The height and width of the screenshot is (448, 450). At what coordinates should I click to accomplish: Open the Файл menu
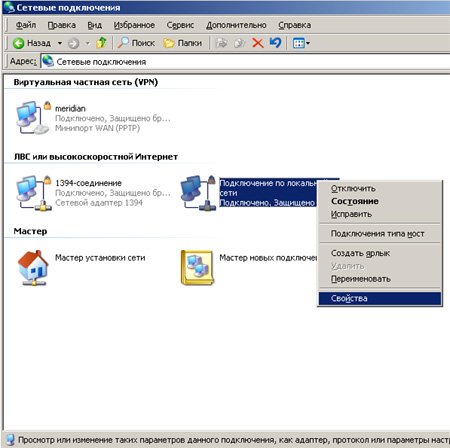tap(26, 25)
